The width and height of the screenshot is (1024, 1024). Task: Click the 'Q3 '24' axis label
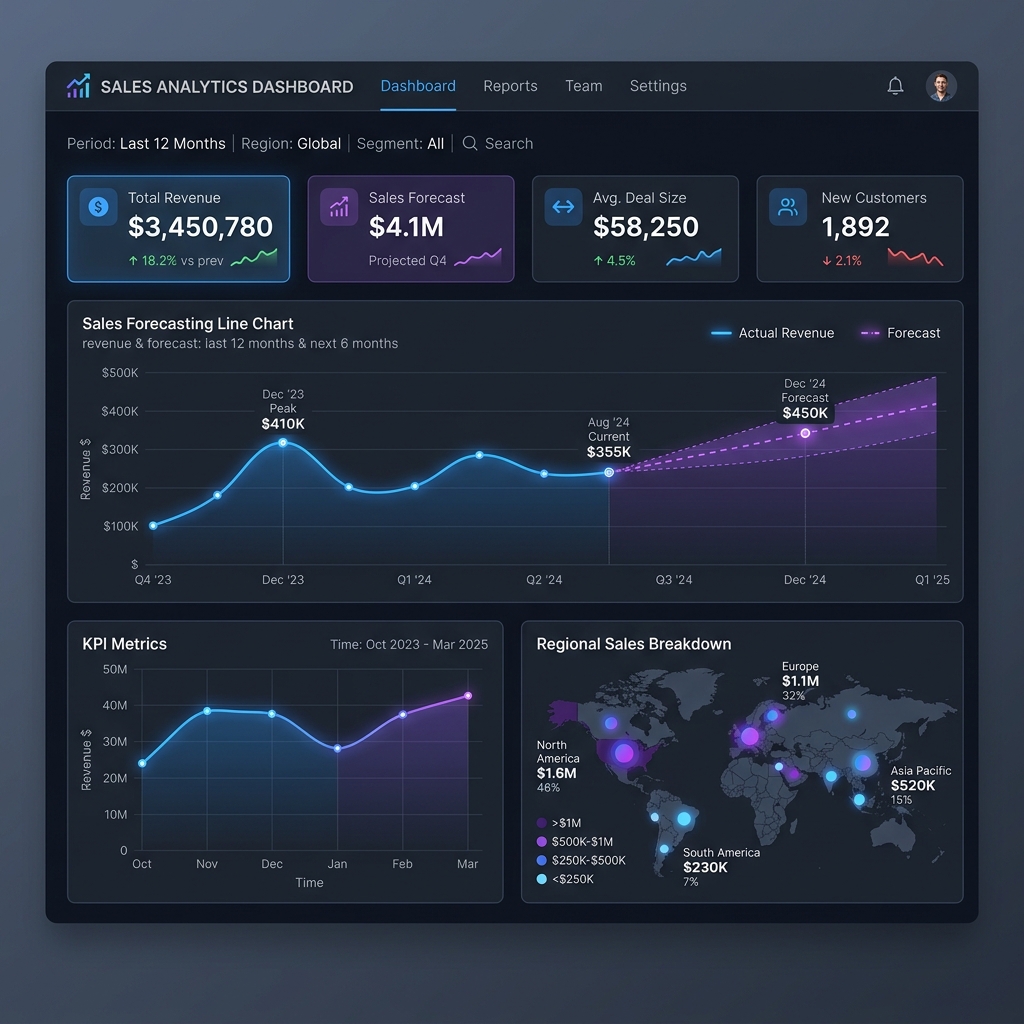click(x=674, y=580)
